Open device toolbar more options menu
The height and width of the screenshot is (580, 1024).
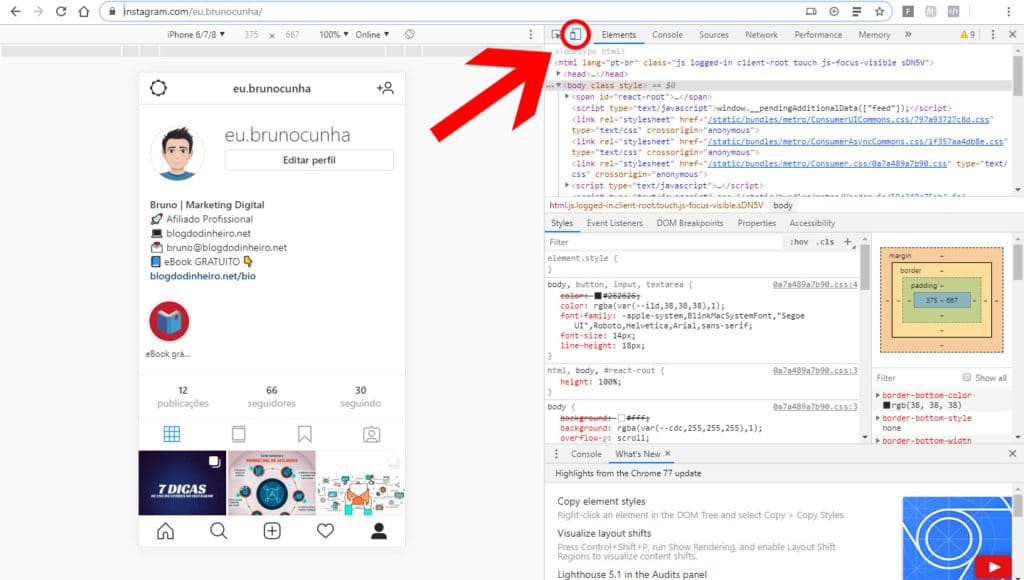[x=530, y=35]
